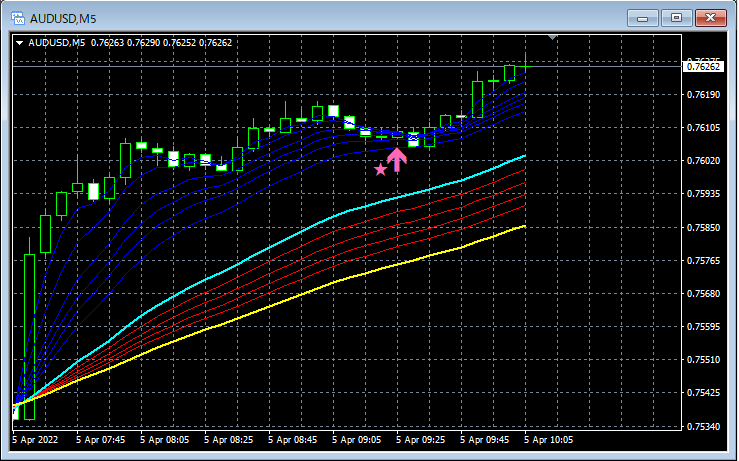
Task: Click the 0.75595 price scale label
Action: (x=703, y=327)
